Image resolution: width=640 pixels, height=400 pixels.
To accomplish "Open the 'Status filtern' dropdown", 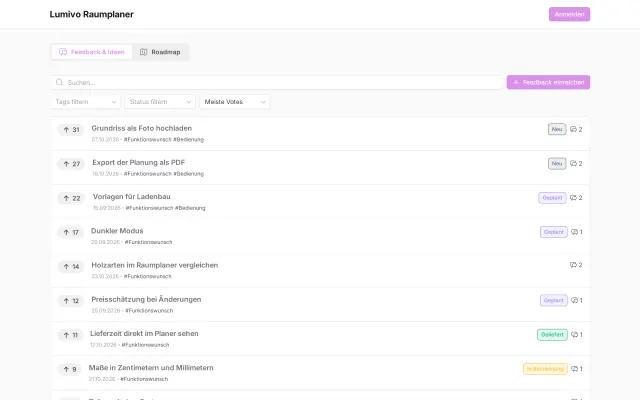I will (x=160, y=102).
